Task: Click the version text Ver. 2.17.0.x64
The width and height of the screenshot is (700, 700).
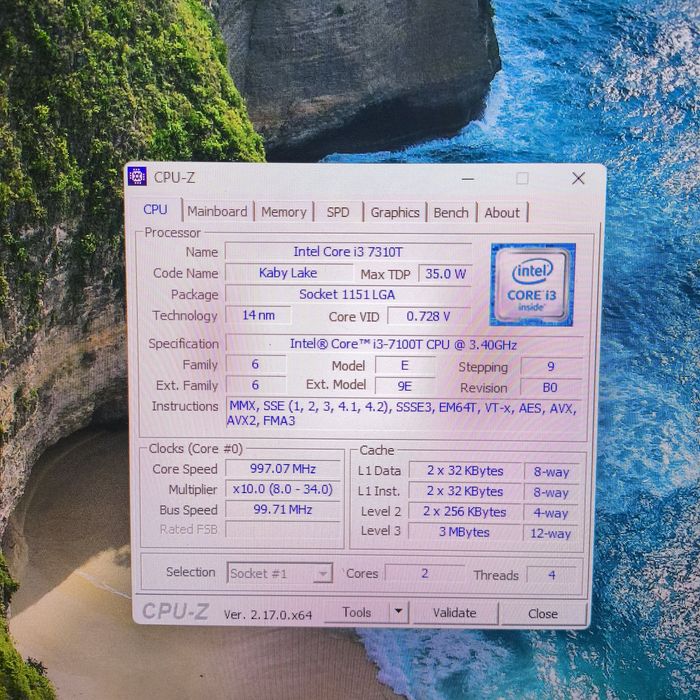Action: point(268,615)
